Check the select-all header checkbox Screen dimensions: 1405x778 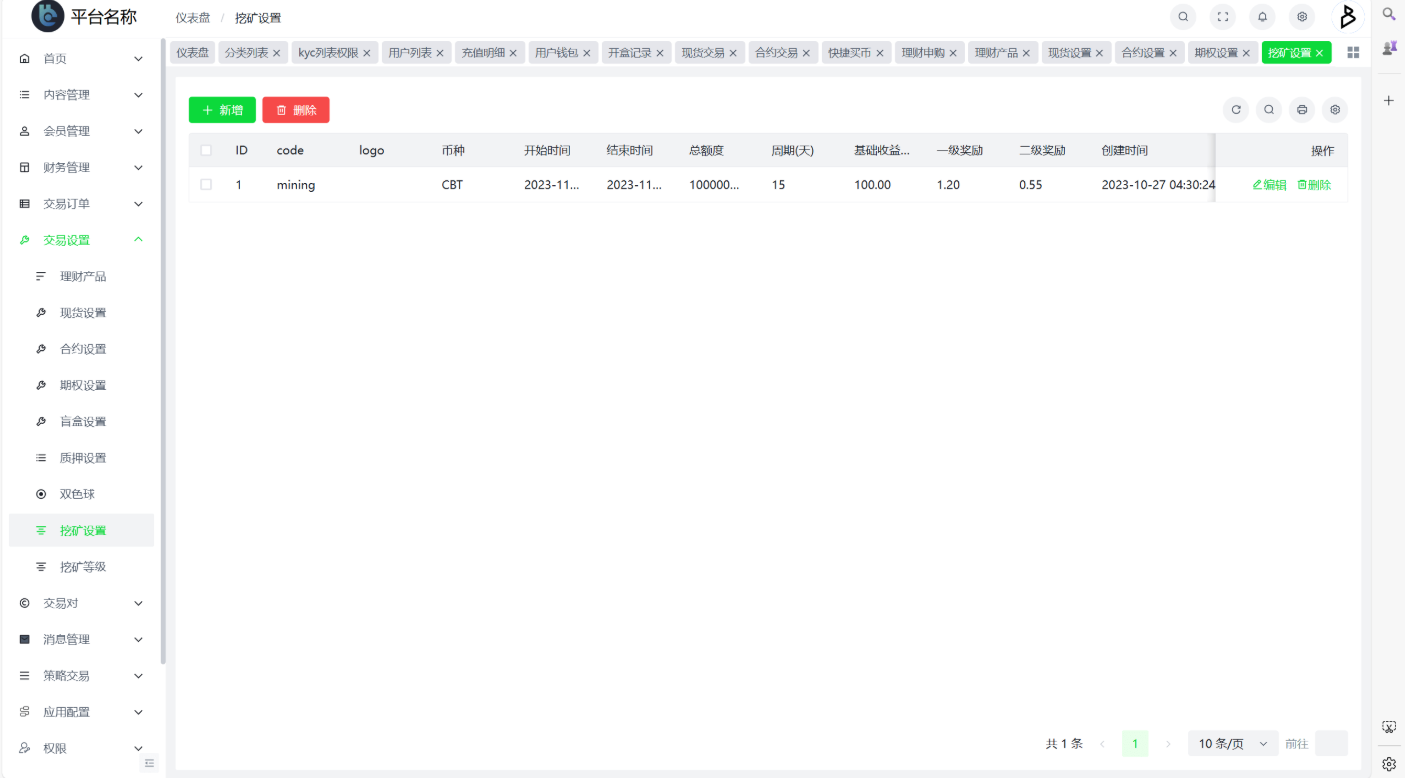pos(206,151)
